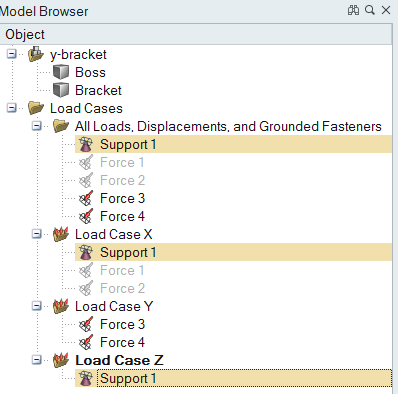The height and width of the screenshot is (394, 398).
Task: Collapse the Load Case Z node
Action: pos(37,360)
